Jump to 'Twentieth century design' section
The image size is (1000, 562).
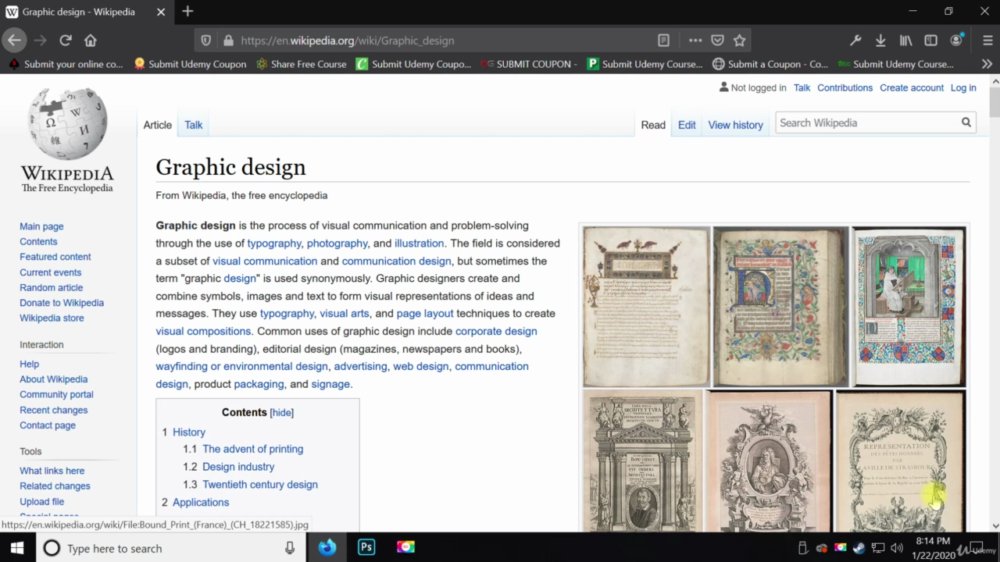pos(260,484)
